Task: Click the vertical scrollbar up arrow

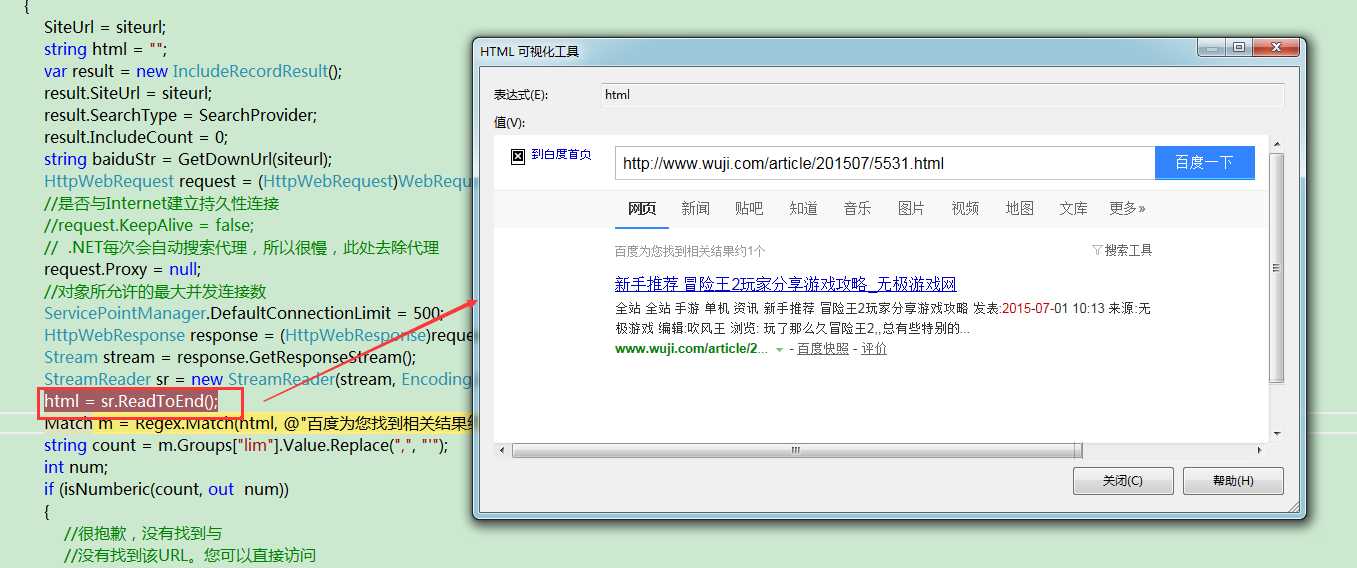Action: point(1276,142)
